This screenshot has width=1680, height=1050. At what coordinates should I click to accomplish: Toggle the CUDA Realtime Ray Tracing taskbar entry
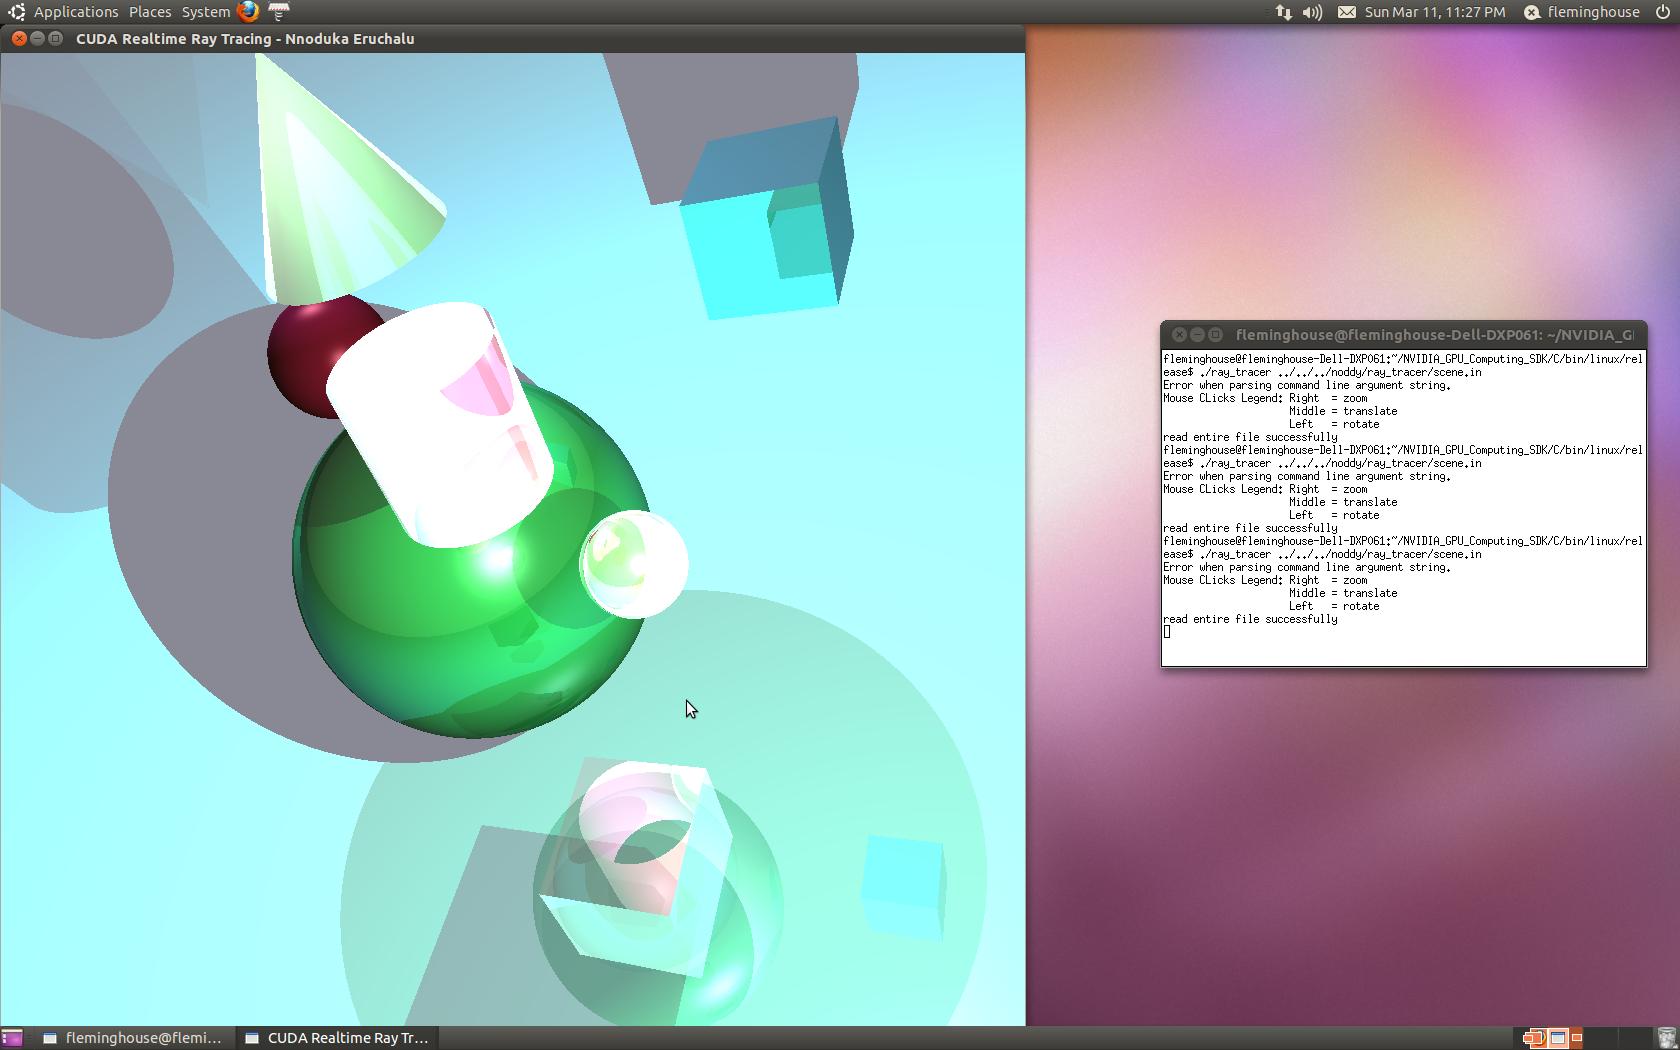point(337,1038)
